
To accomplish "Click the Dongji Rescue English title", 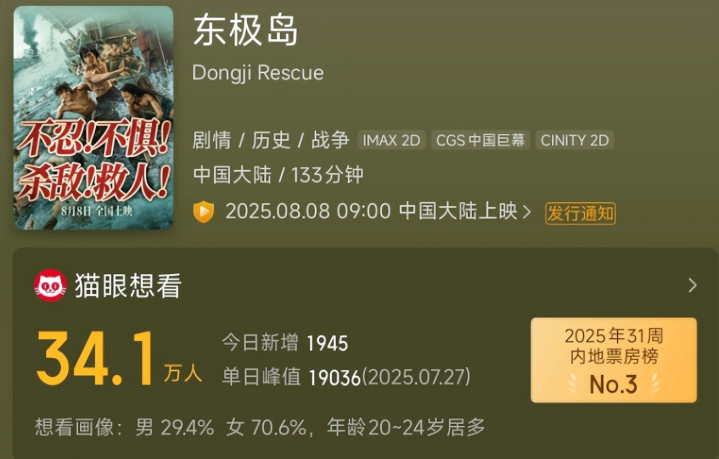I will coord(258,73).
